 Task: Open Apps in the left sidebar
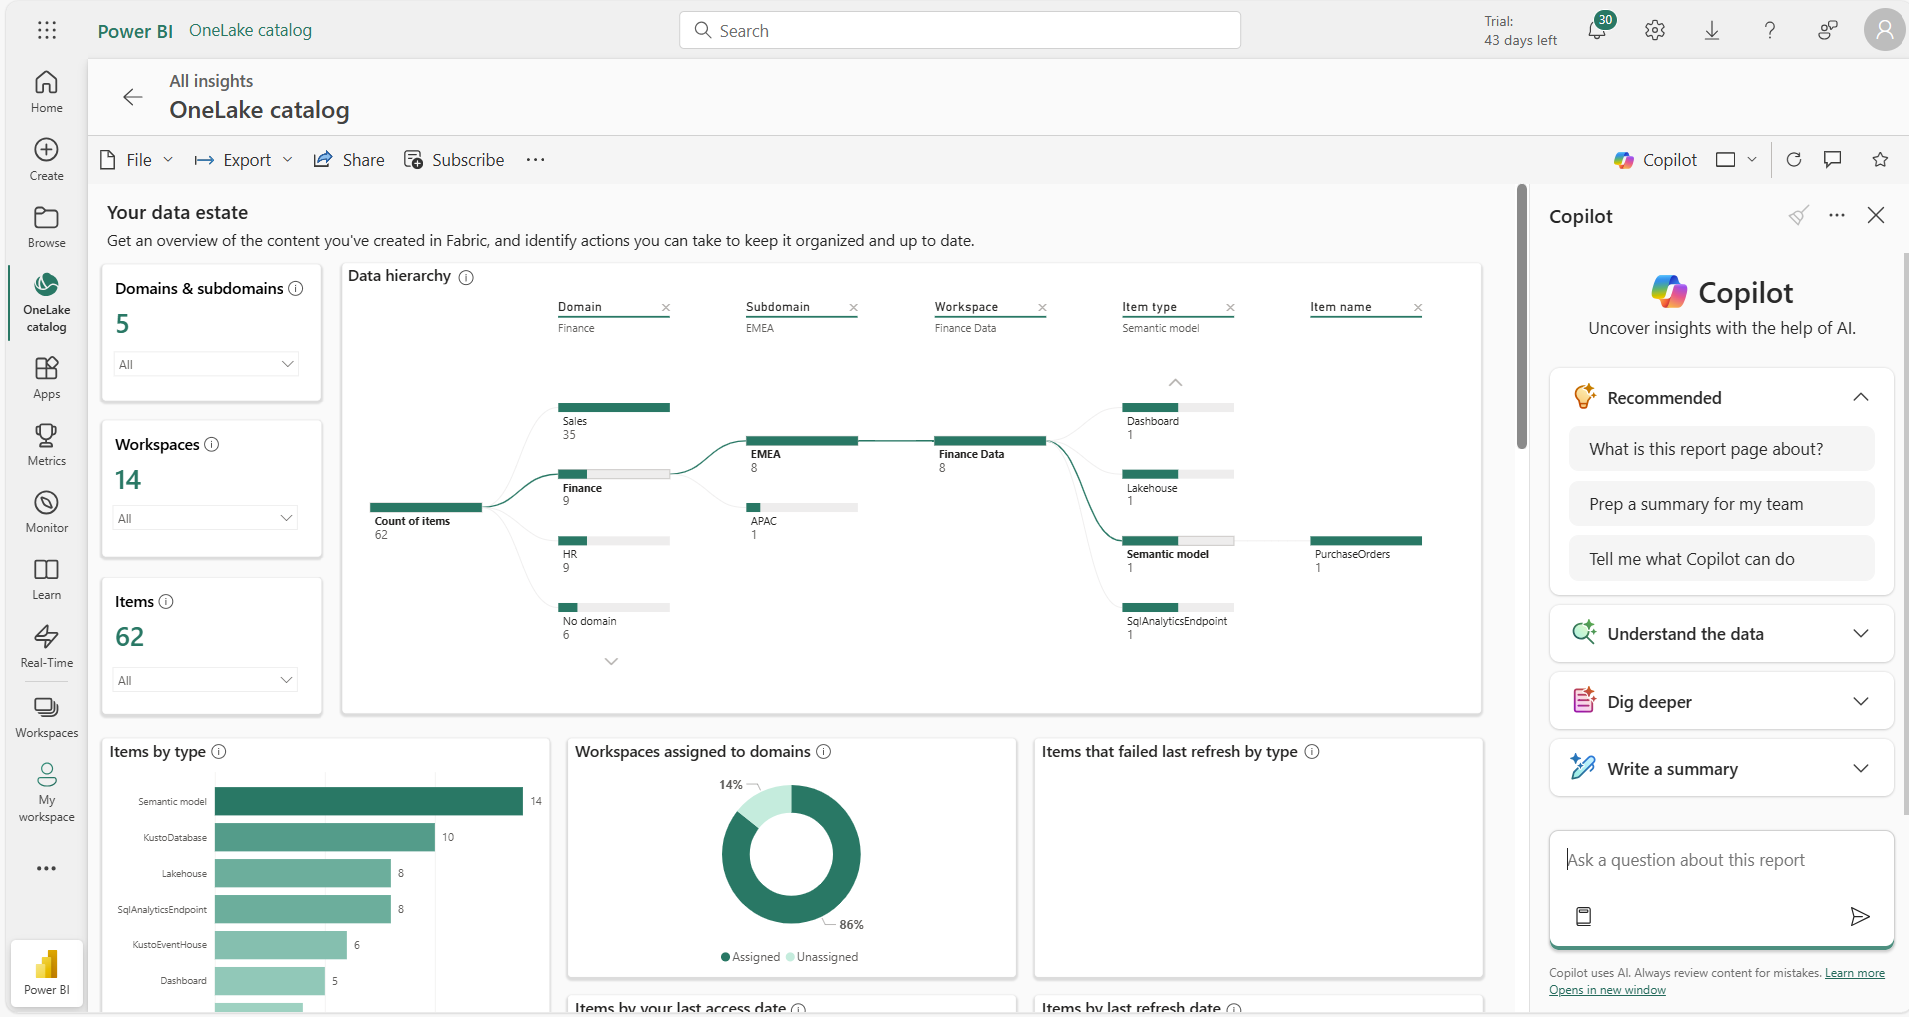click(x=46, y=378)
